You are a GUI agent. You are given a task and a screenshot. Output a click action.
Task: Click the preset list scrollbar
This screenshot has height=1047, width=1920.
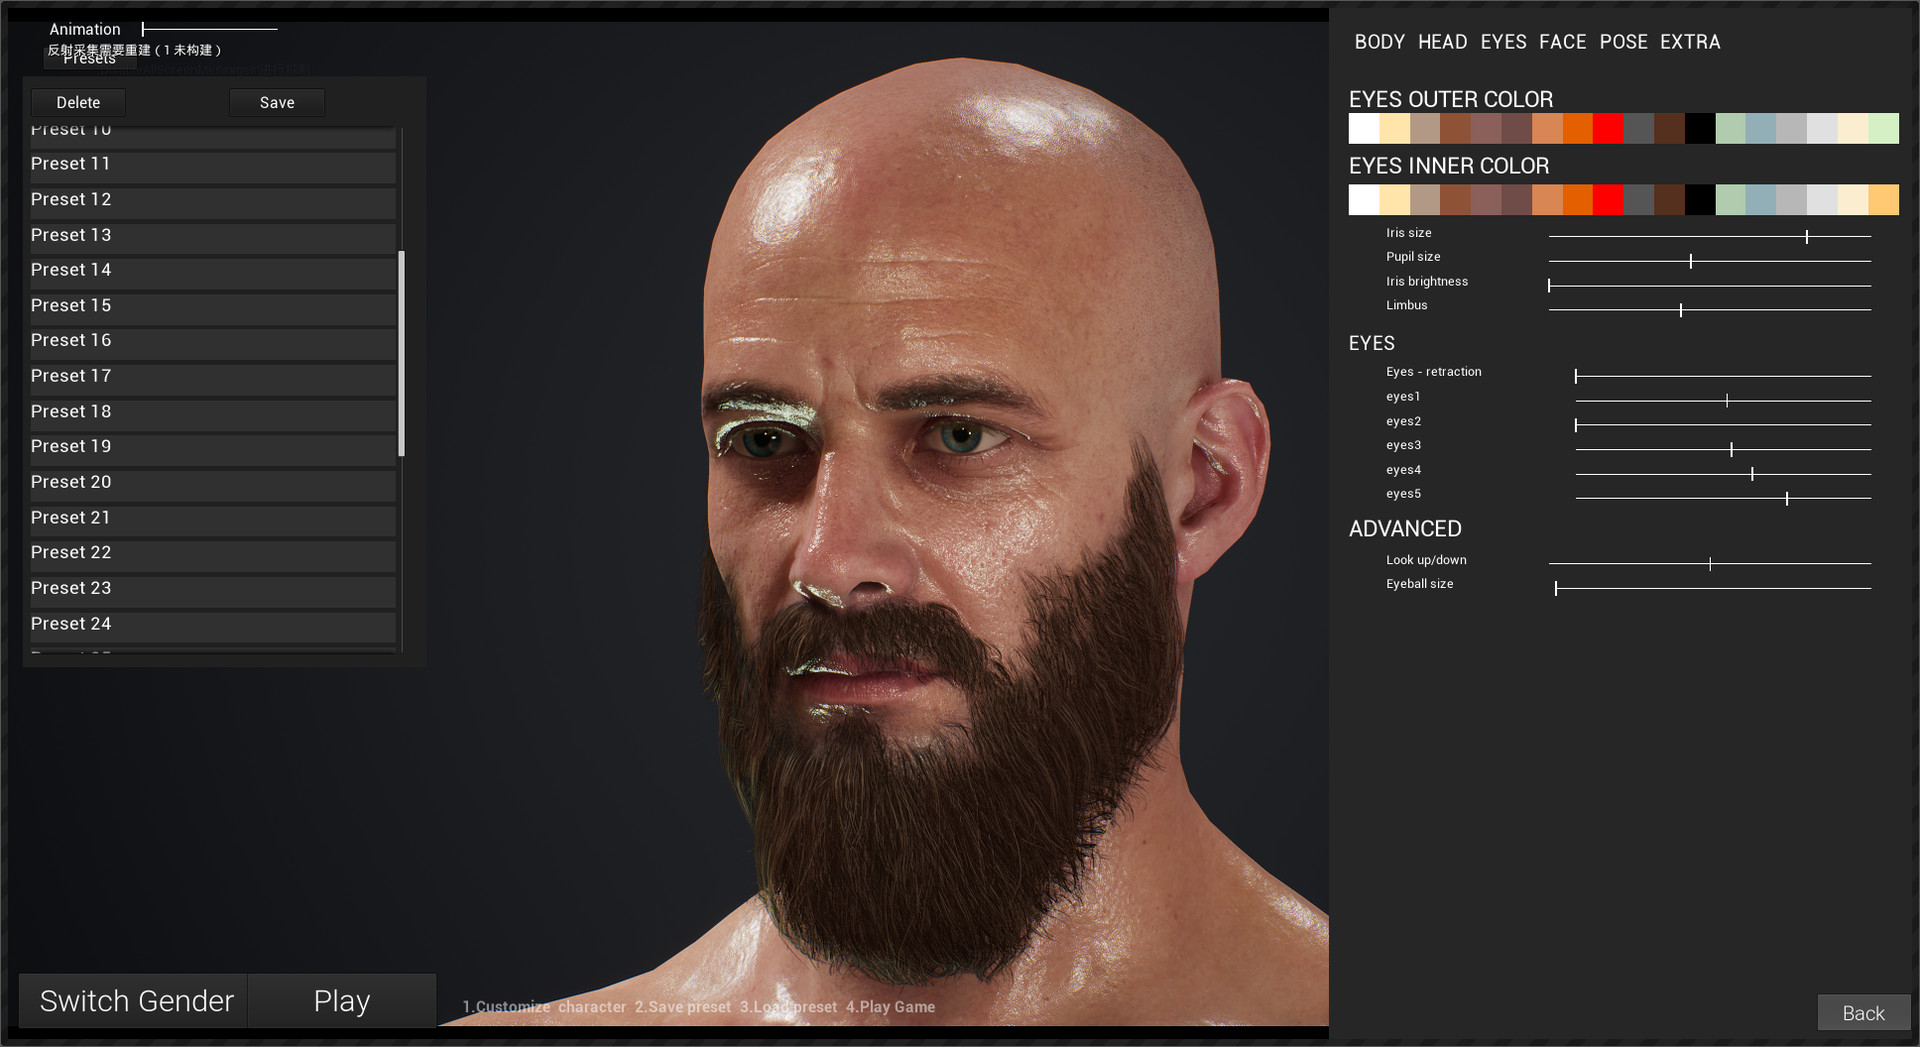[x=401, y=353]
